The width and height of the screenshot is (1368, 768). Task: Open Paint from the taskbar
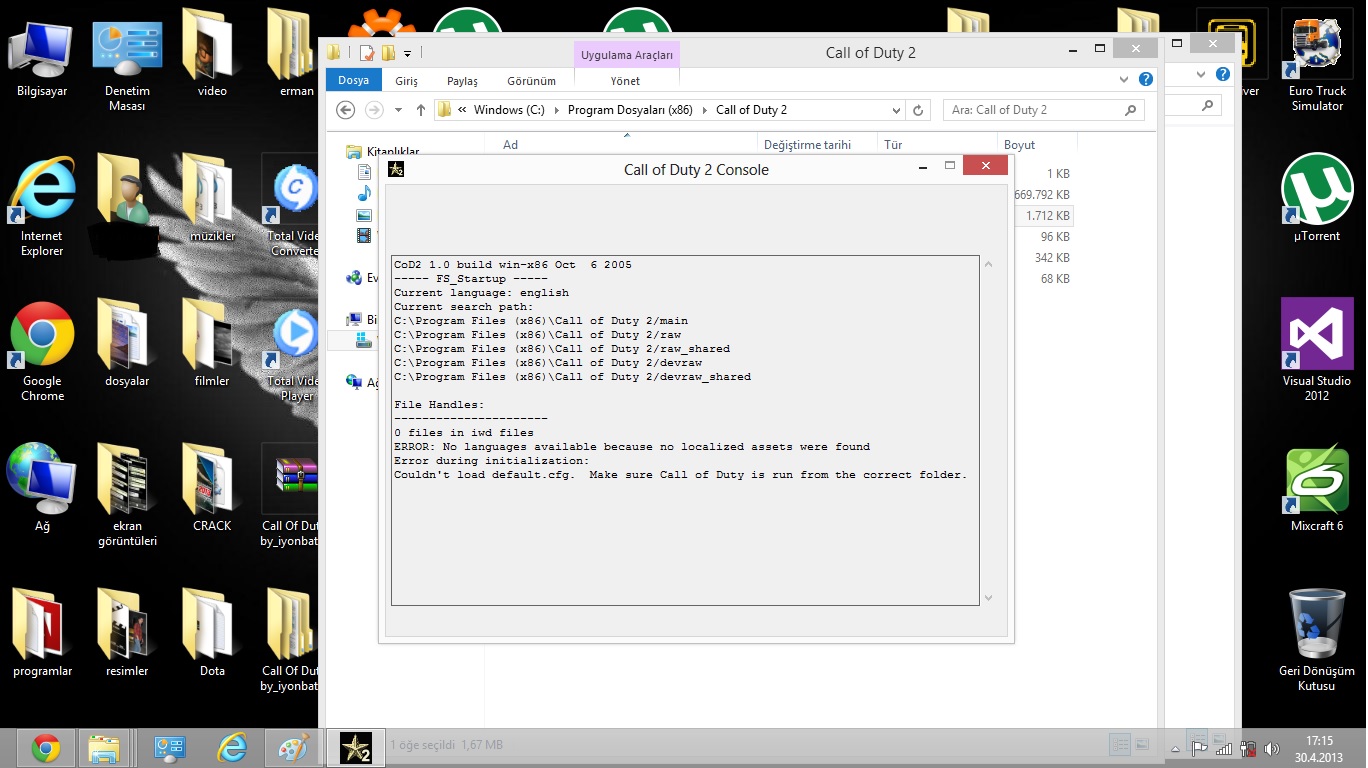point(294,747)
